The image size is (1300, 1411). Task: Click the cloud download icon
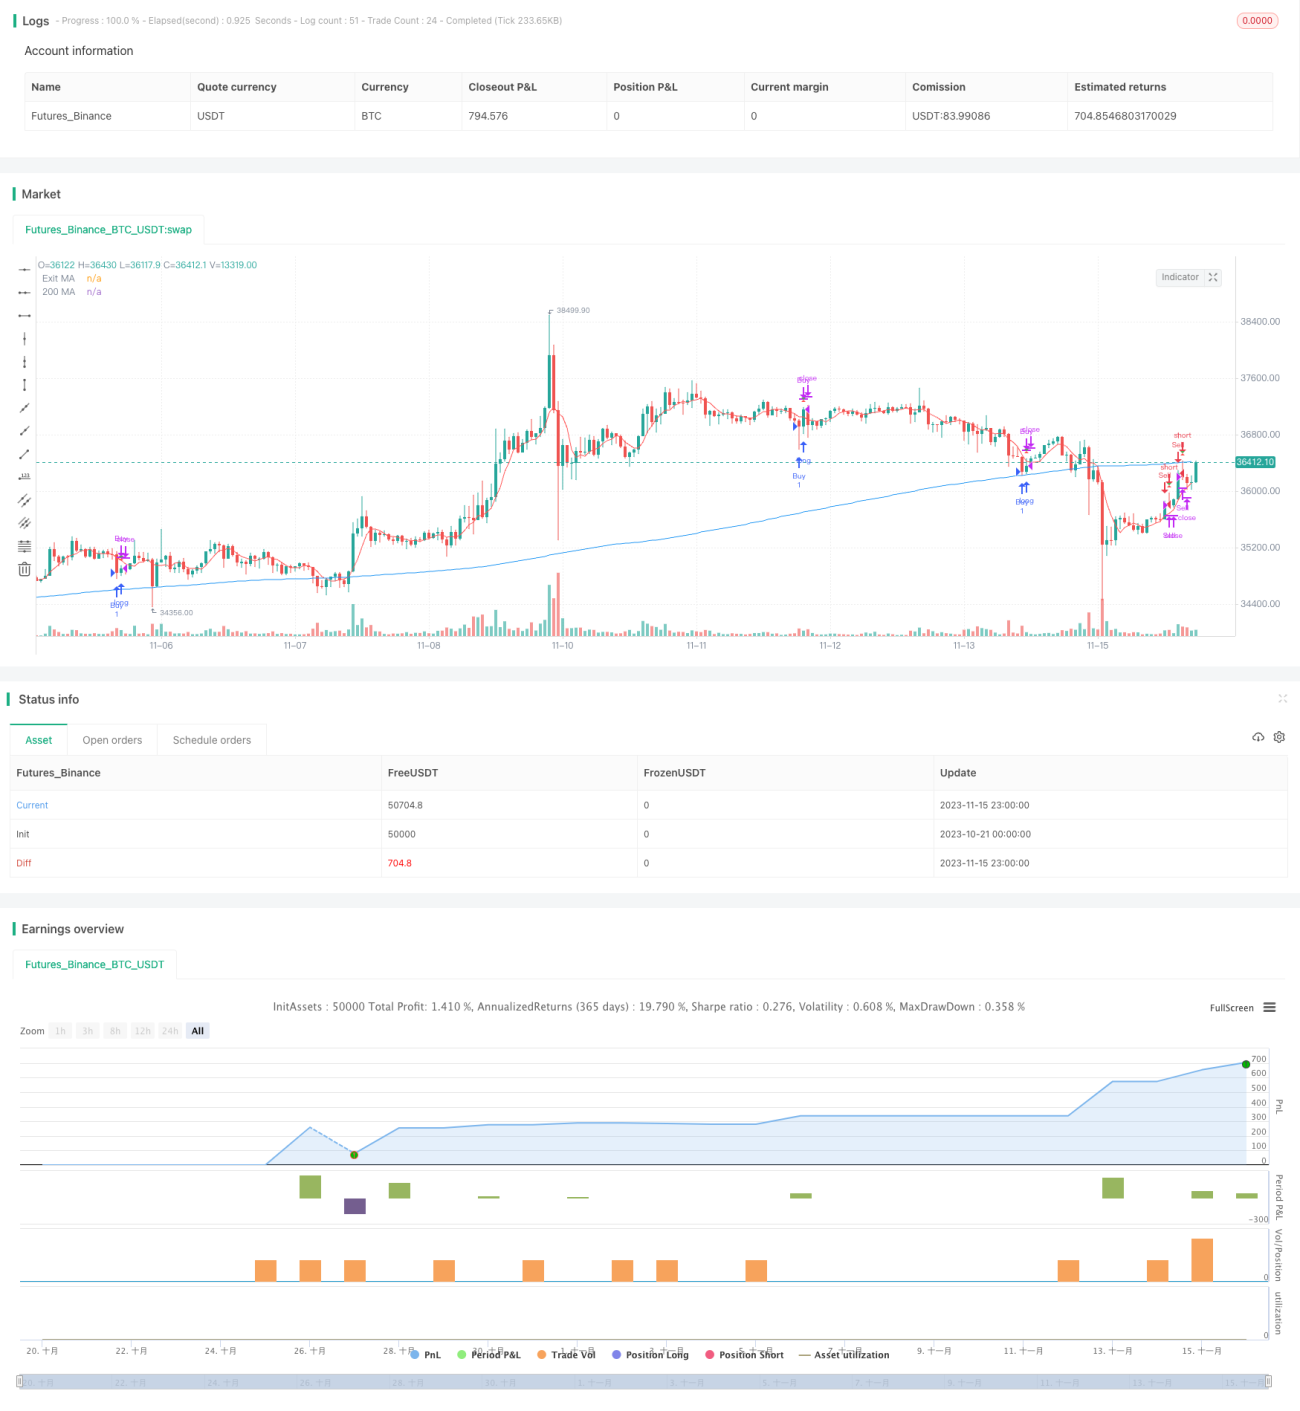[1258, 737]
